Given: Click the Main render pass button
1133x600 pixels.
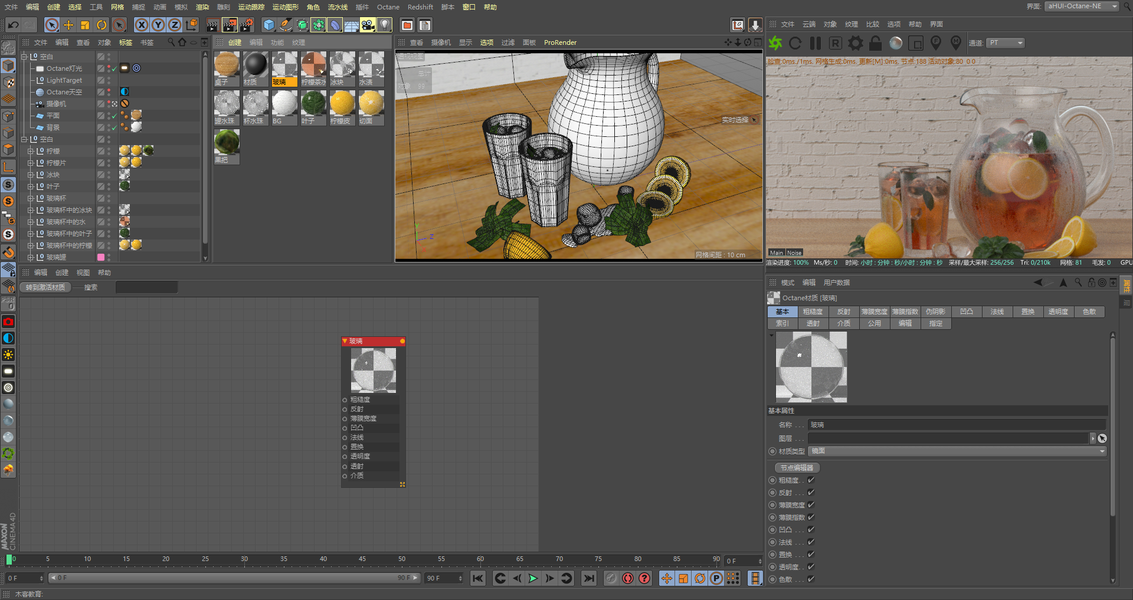Looking at the screenshot, I should click(777, 253).
